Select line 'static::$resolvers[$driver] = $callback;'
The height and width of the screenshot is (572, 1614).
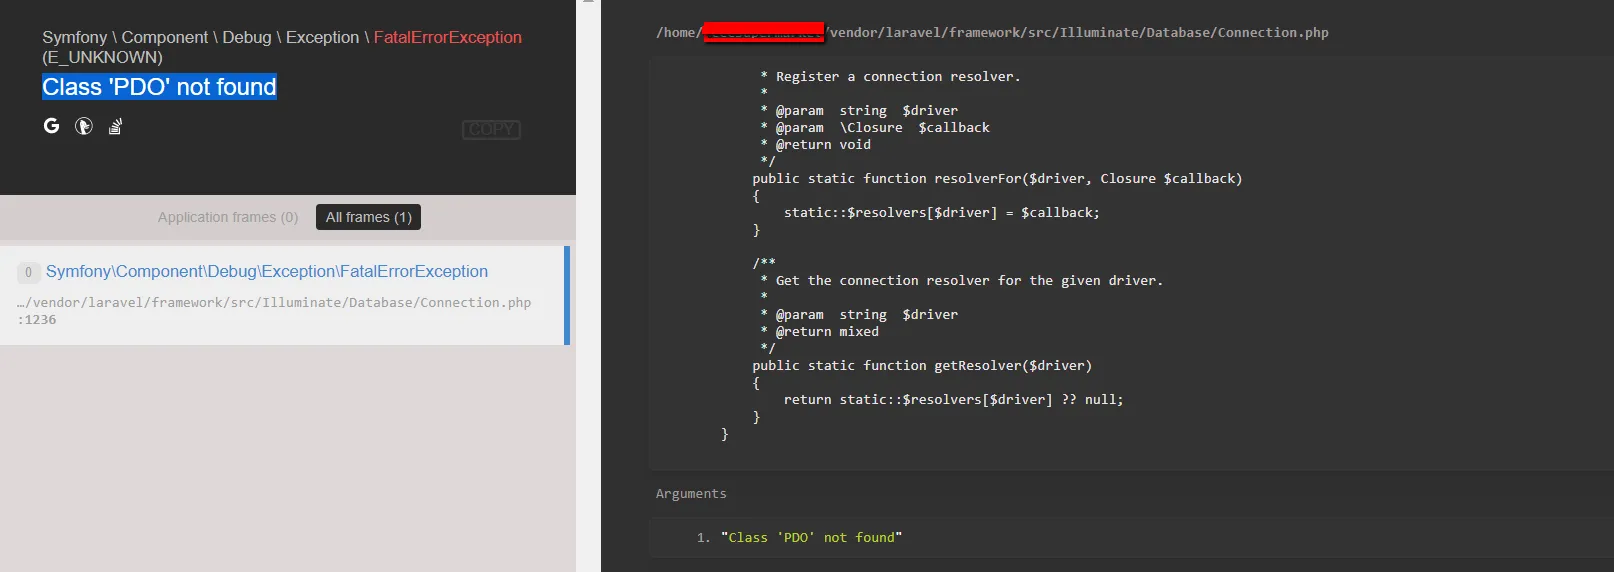point(941,213)
